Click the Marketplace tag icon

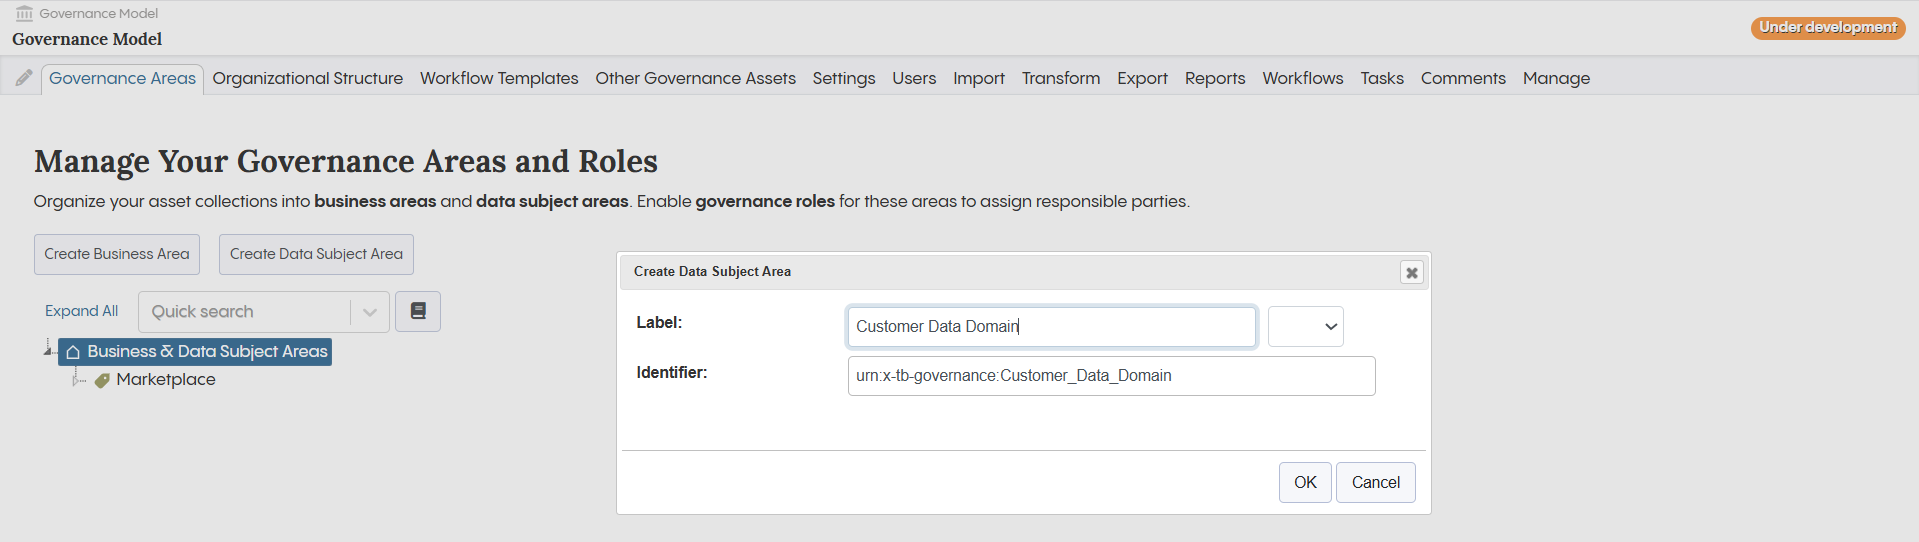coord(102,380)
